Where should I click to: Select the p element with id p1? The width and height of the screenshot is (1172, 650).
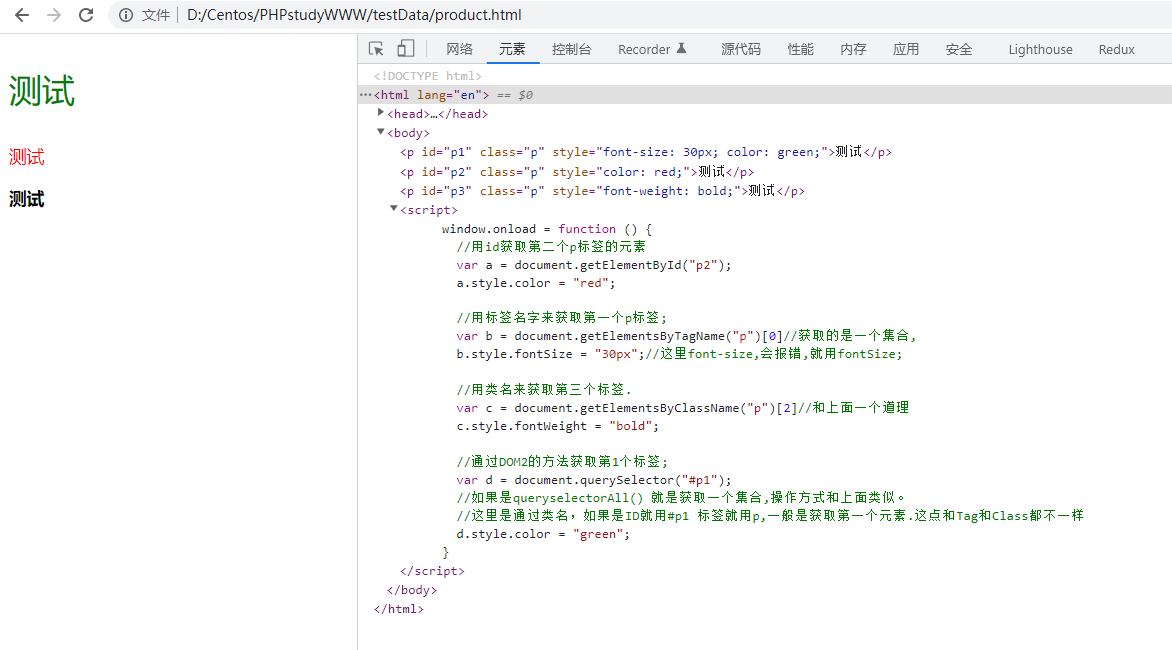pos(646,152)
